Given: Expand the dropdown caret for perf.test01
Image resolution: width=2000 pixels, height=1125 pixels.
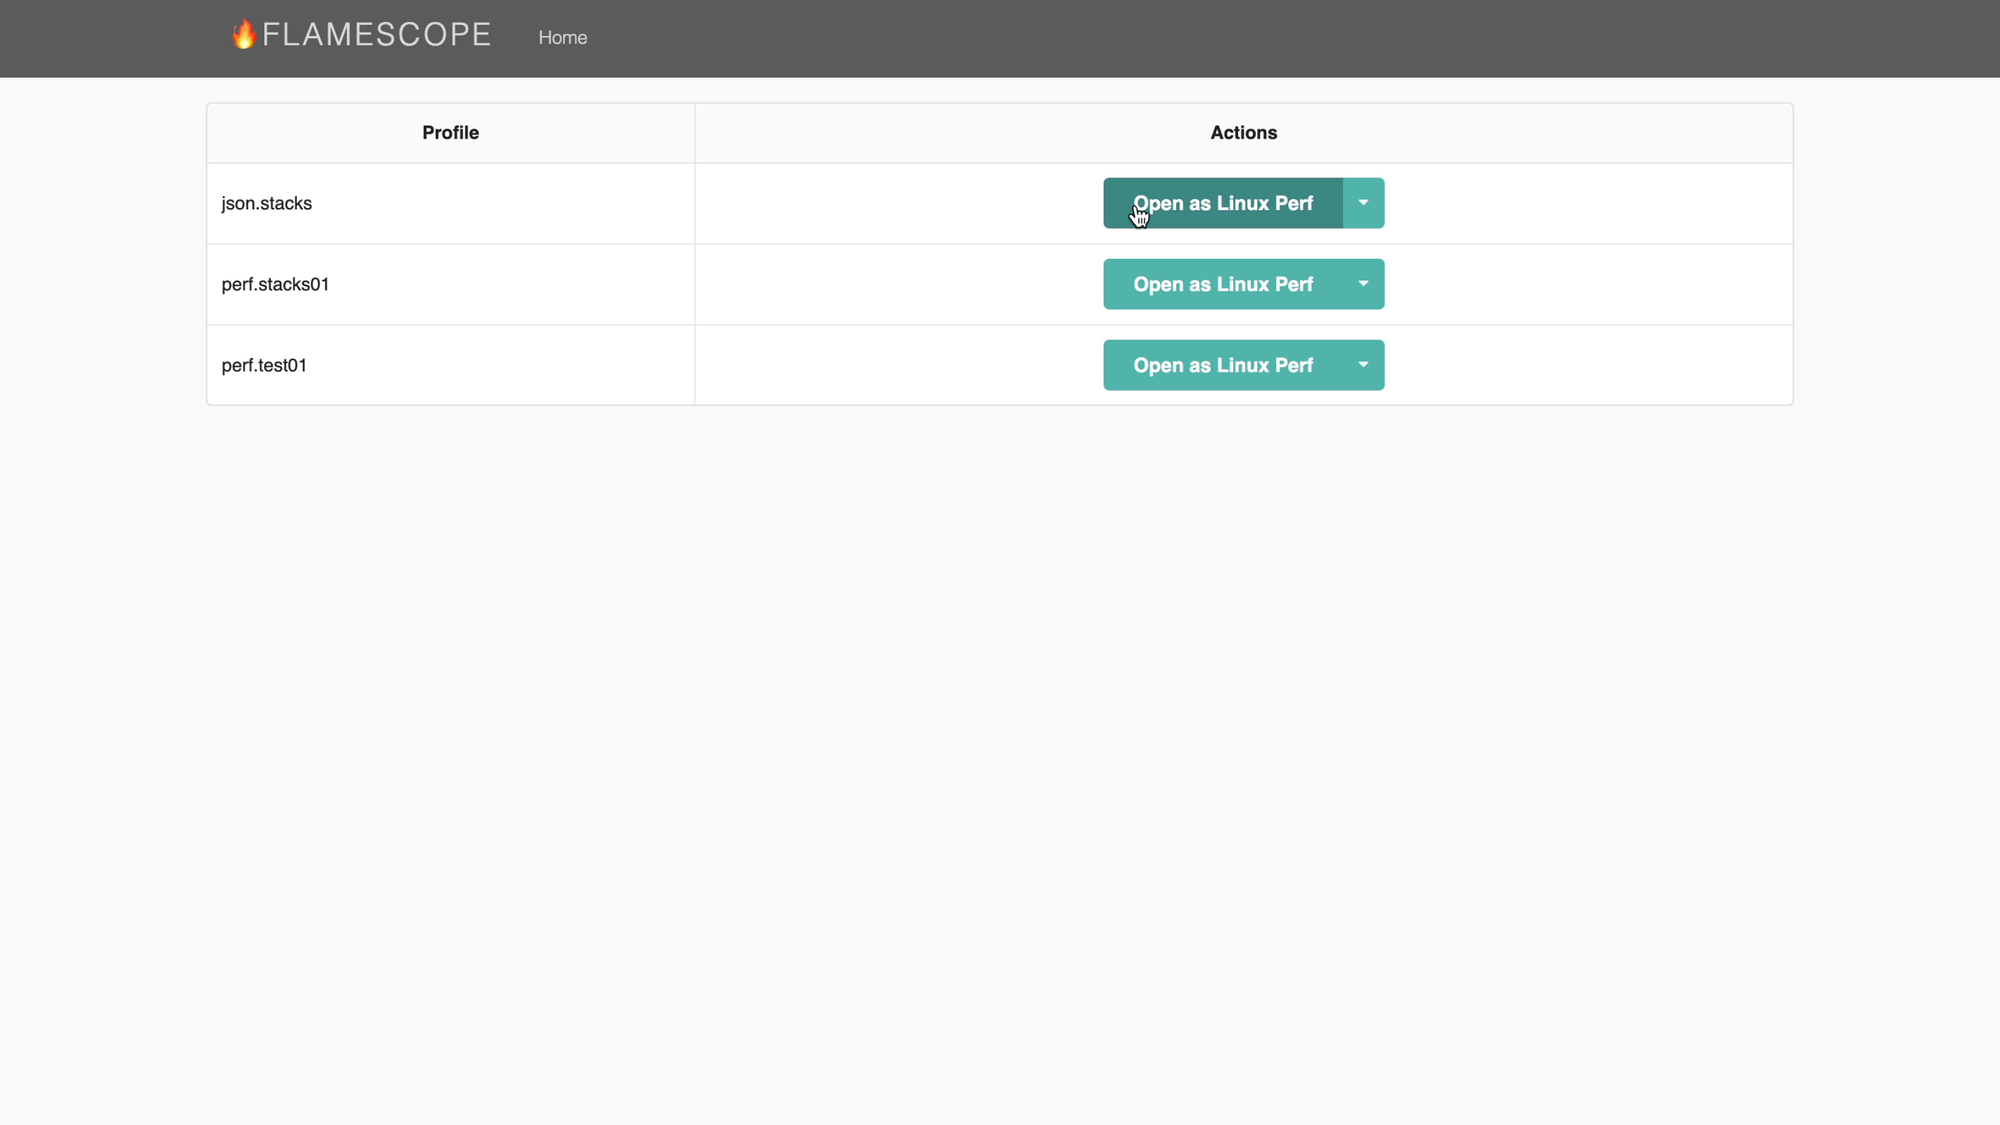Looking at the screenshot, I should pyautogui.click(x=1363, y=366).
